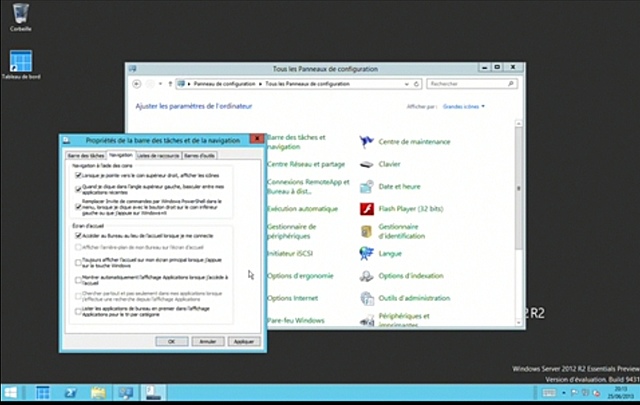This screenshot has width=640, height=405.
Task: Open the Gestionnaire de périphériques link
Action: [292, 231]
